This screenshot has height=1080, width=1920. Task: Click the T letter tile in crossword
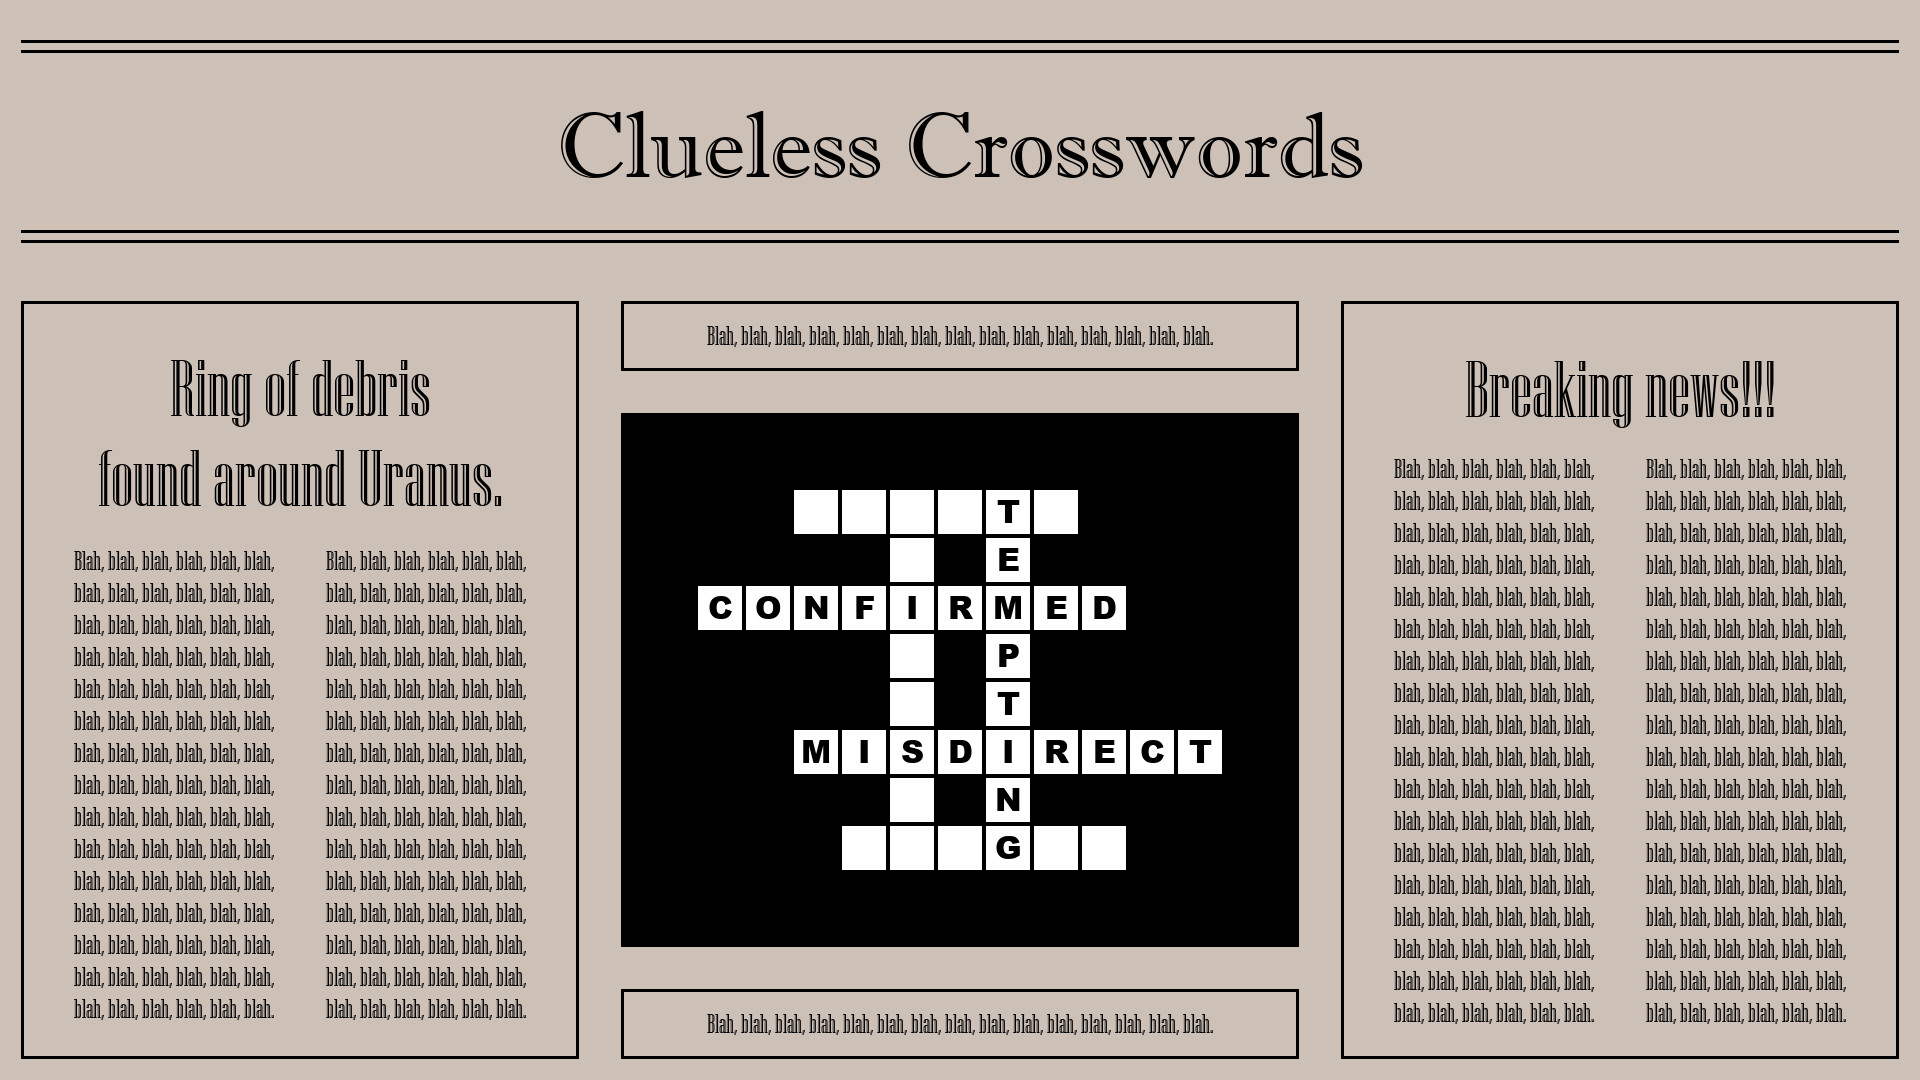pos(1007,512)
